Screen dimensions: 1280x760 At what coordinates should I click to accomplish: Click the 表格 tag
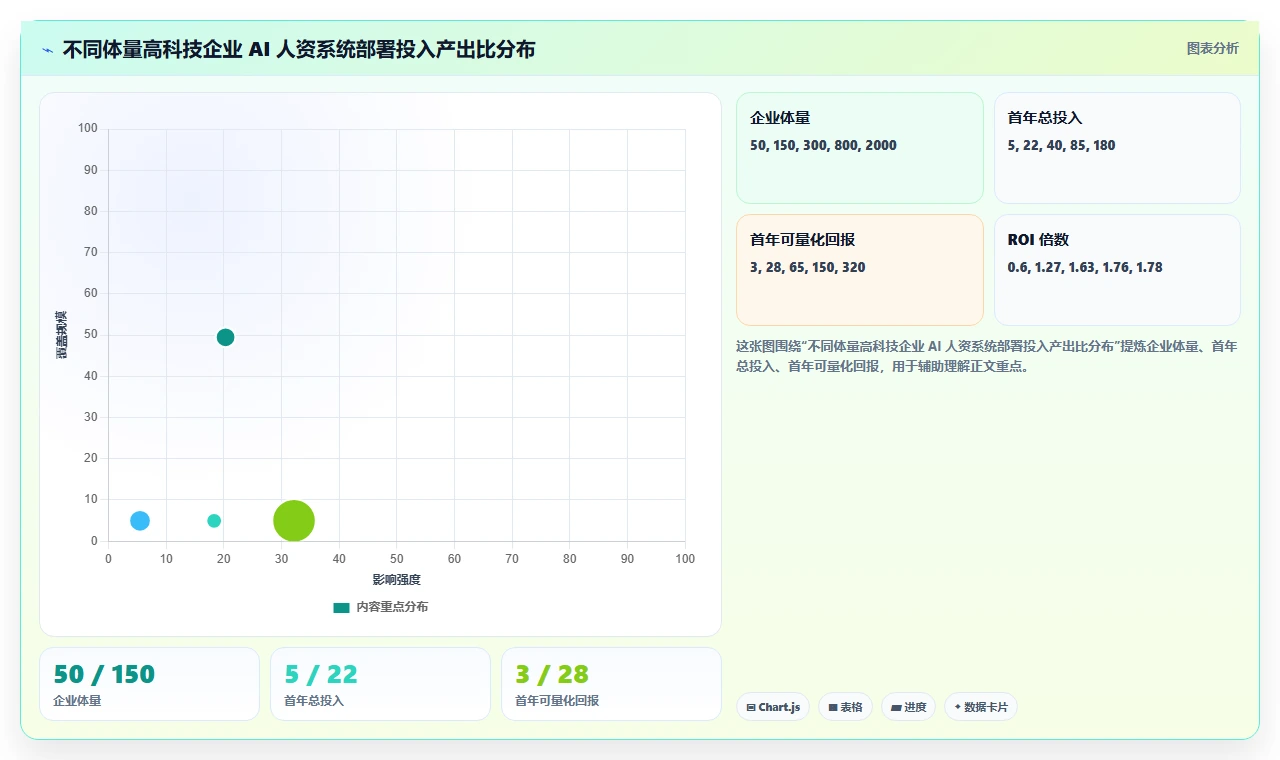click(845, 707)
